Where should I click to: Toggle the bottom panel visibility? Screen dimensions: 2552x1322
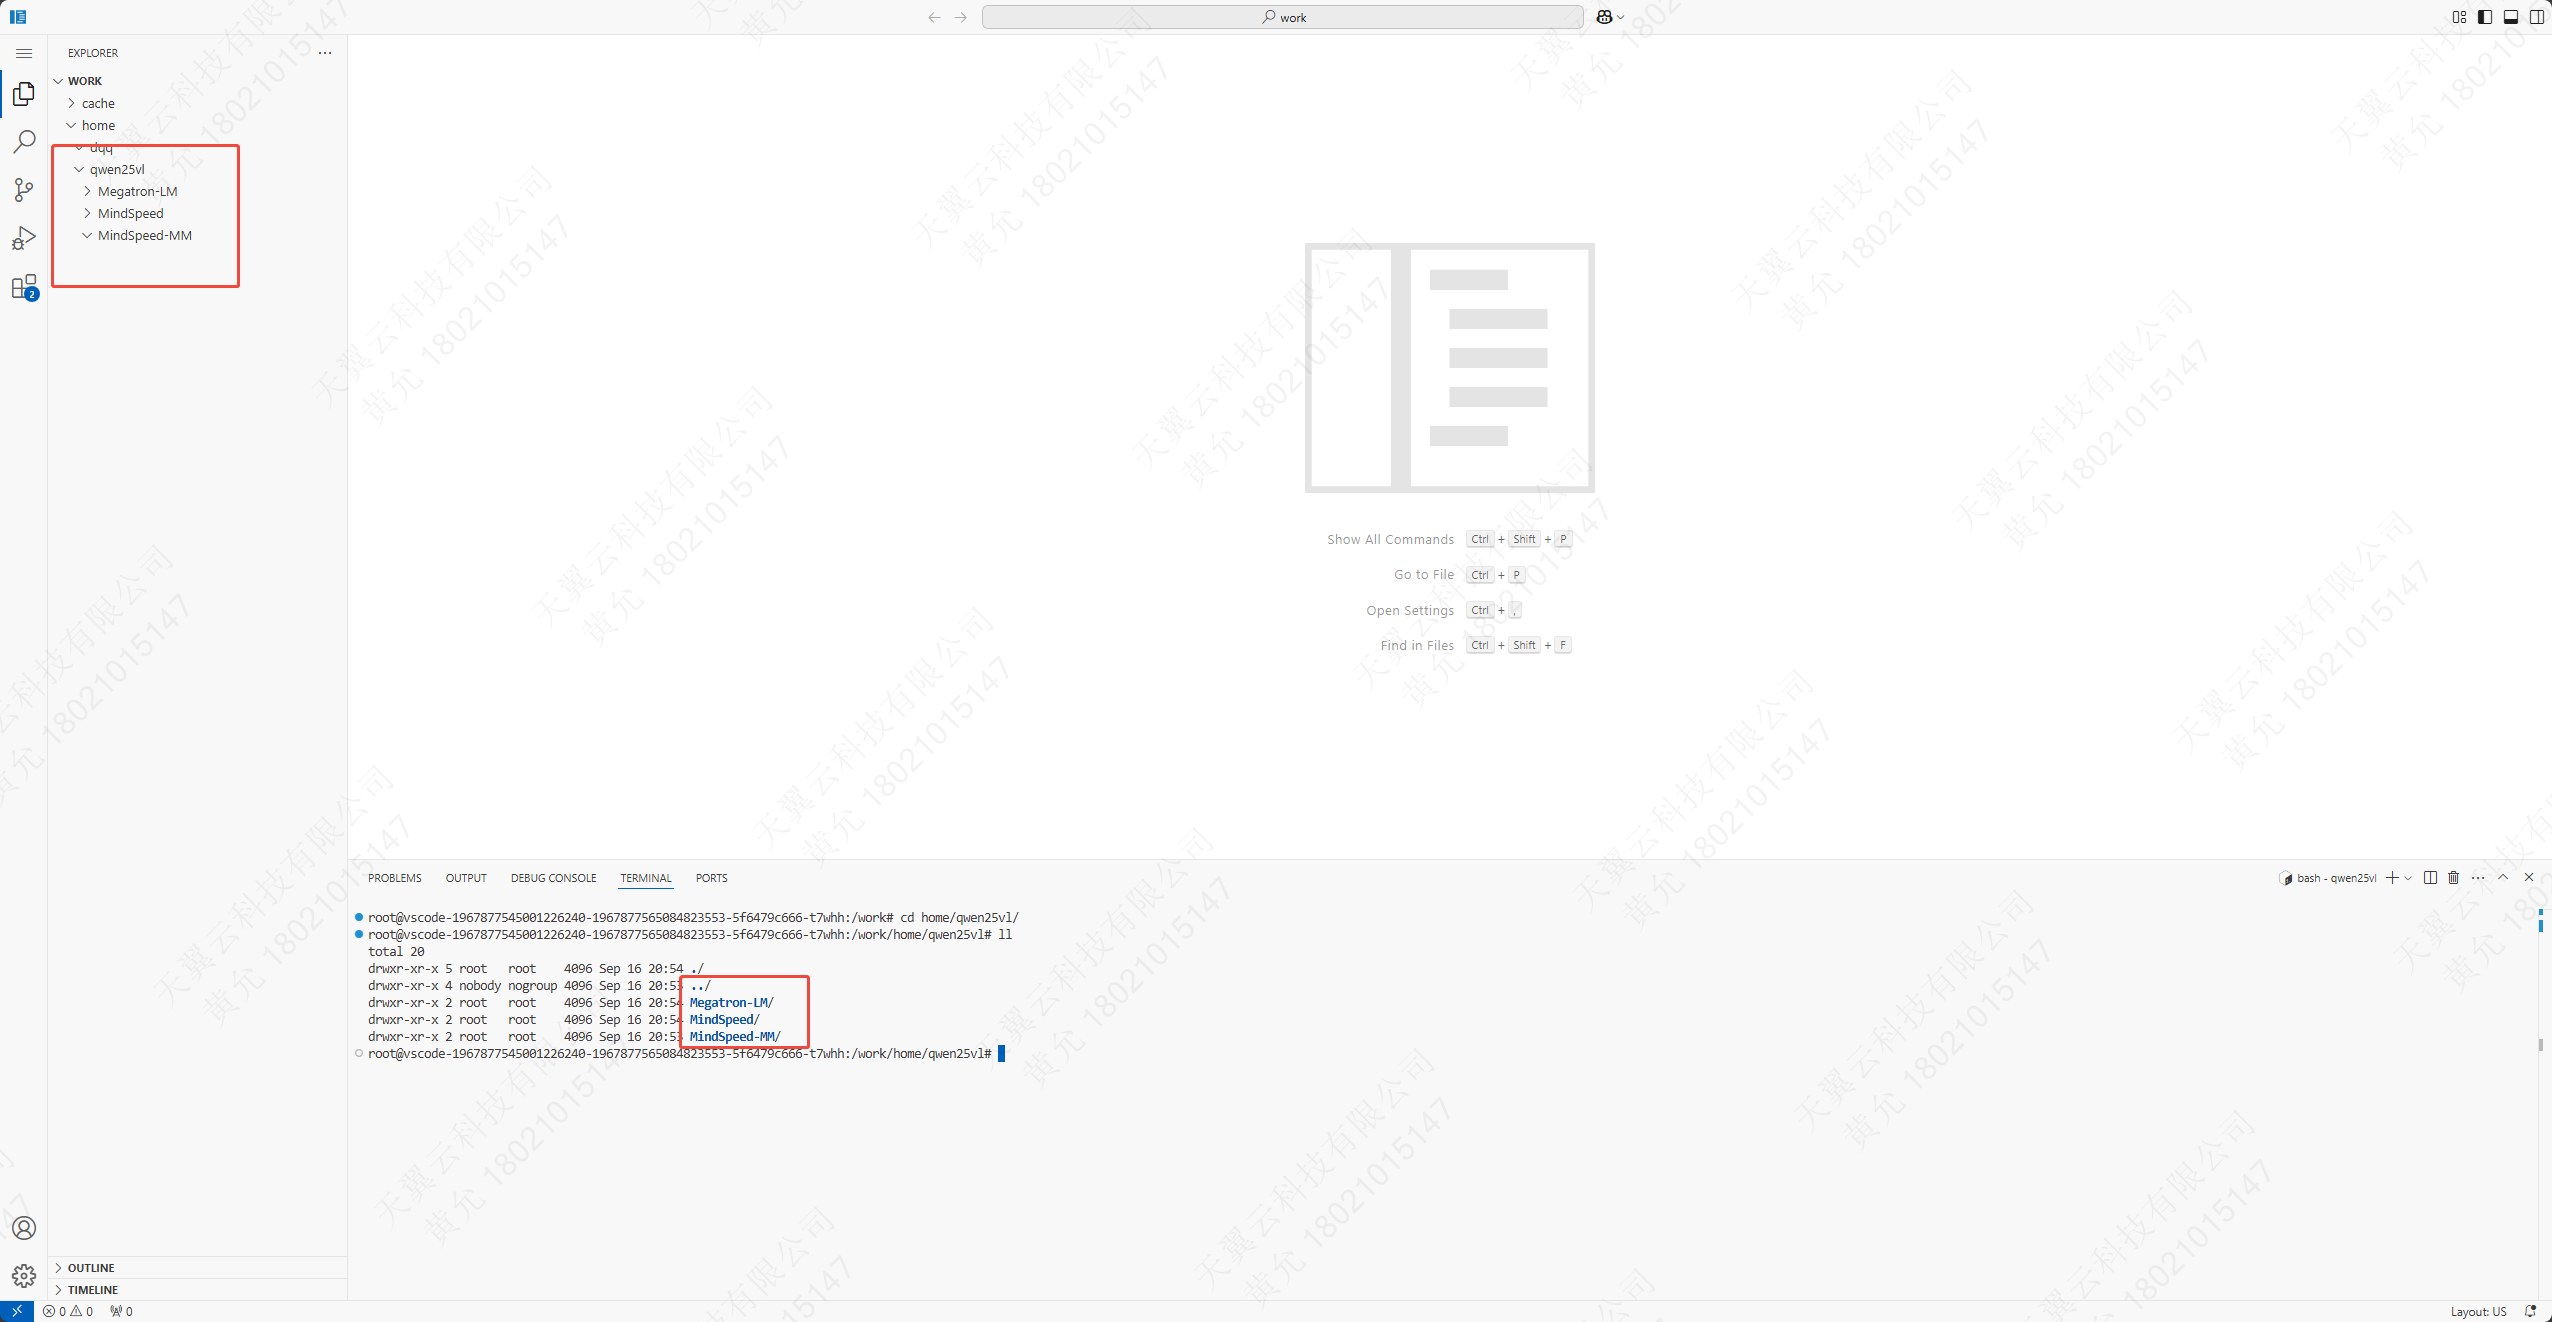(x=2511, y=17)
